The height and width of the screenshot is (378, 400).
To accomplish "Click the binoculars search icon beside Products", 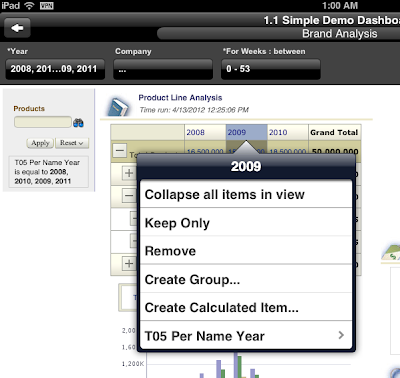I will (78, 123).
